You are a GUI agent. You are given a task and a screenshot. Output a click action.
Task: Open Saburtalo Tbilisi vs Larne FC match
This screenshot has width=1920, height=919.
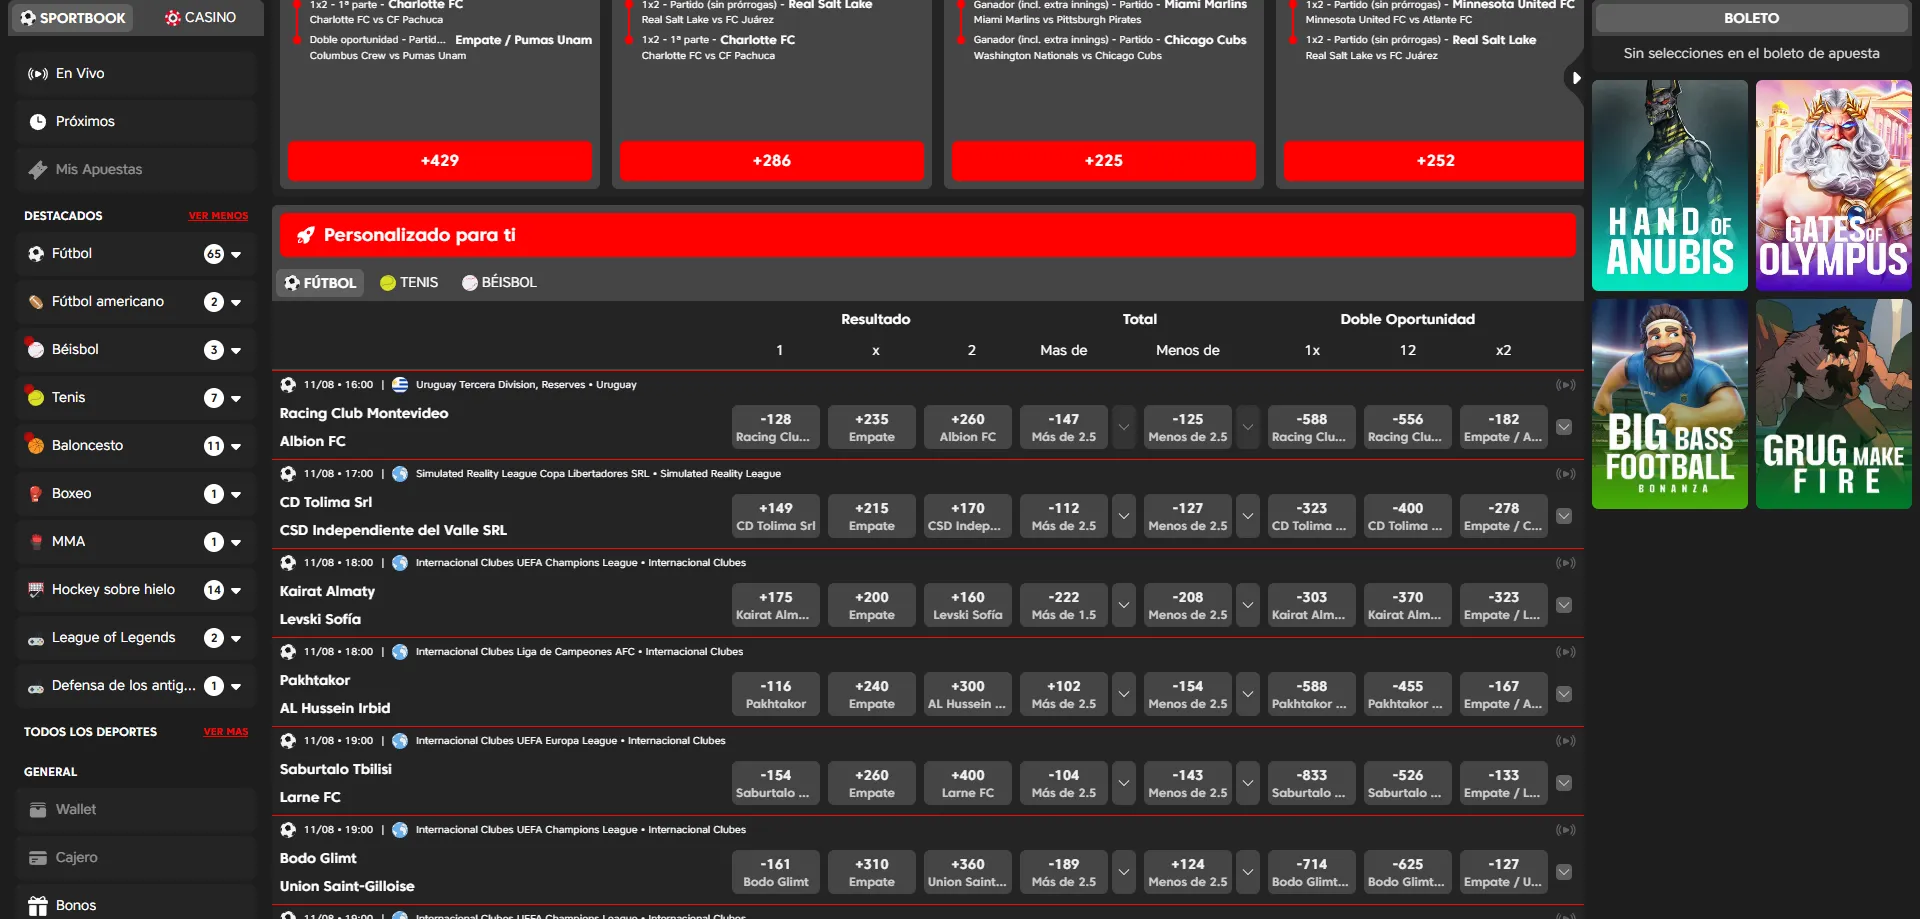[x=336, y=783]
